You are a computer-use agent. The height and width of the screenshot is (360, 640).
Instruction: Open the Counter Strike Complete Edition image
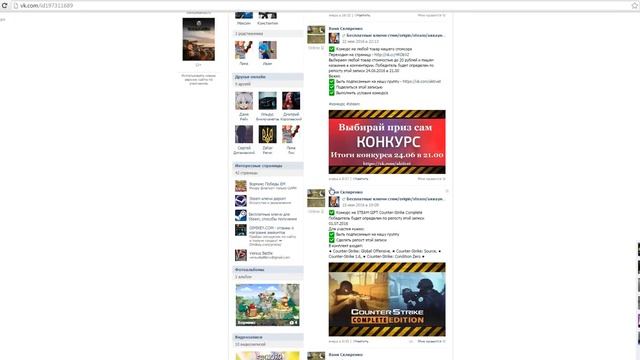[387, 299]
